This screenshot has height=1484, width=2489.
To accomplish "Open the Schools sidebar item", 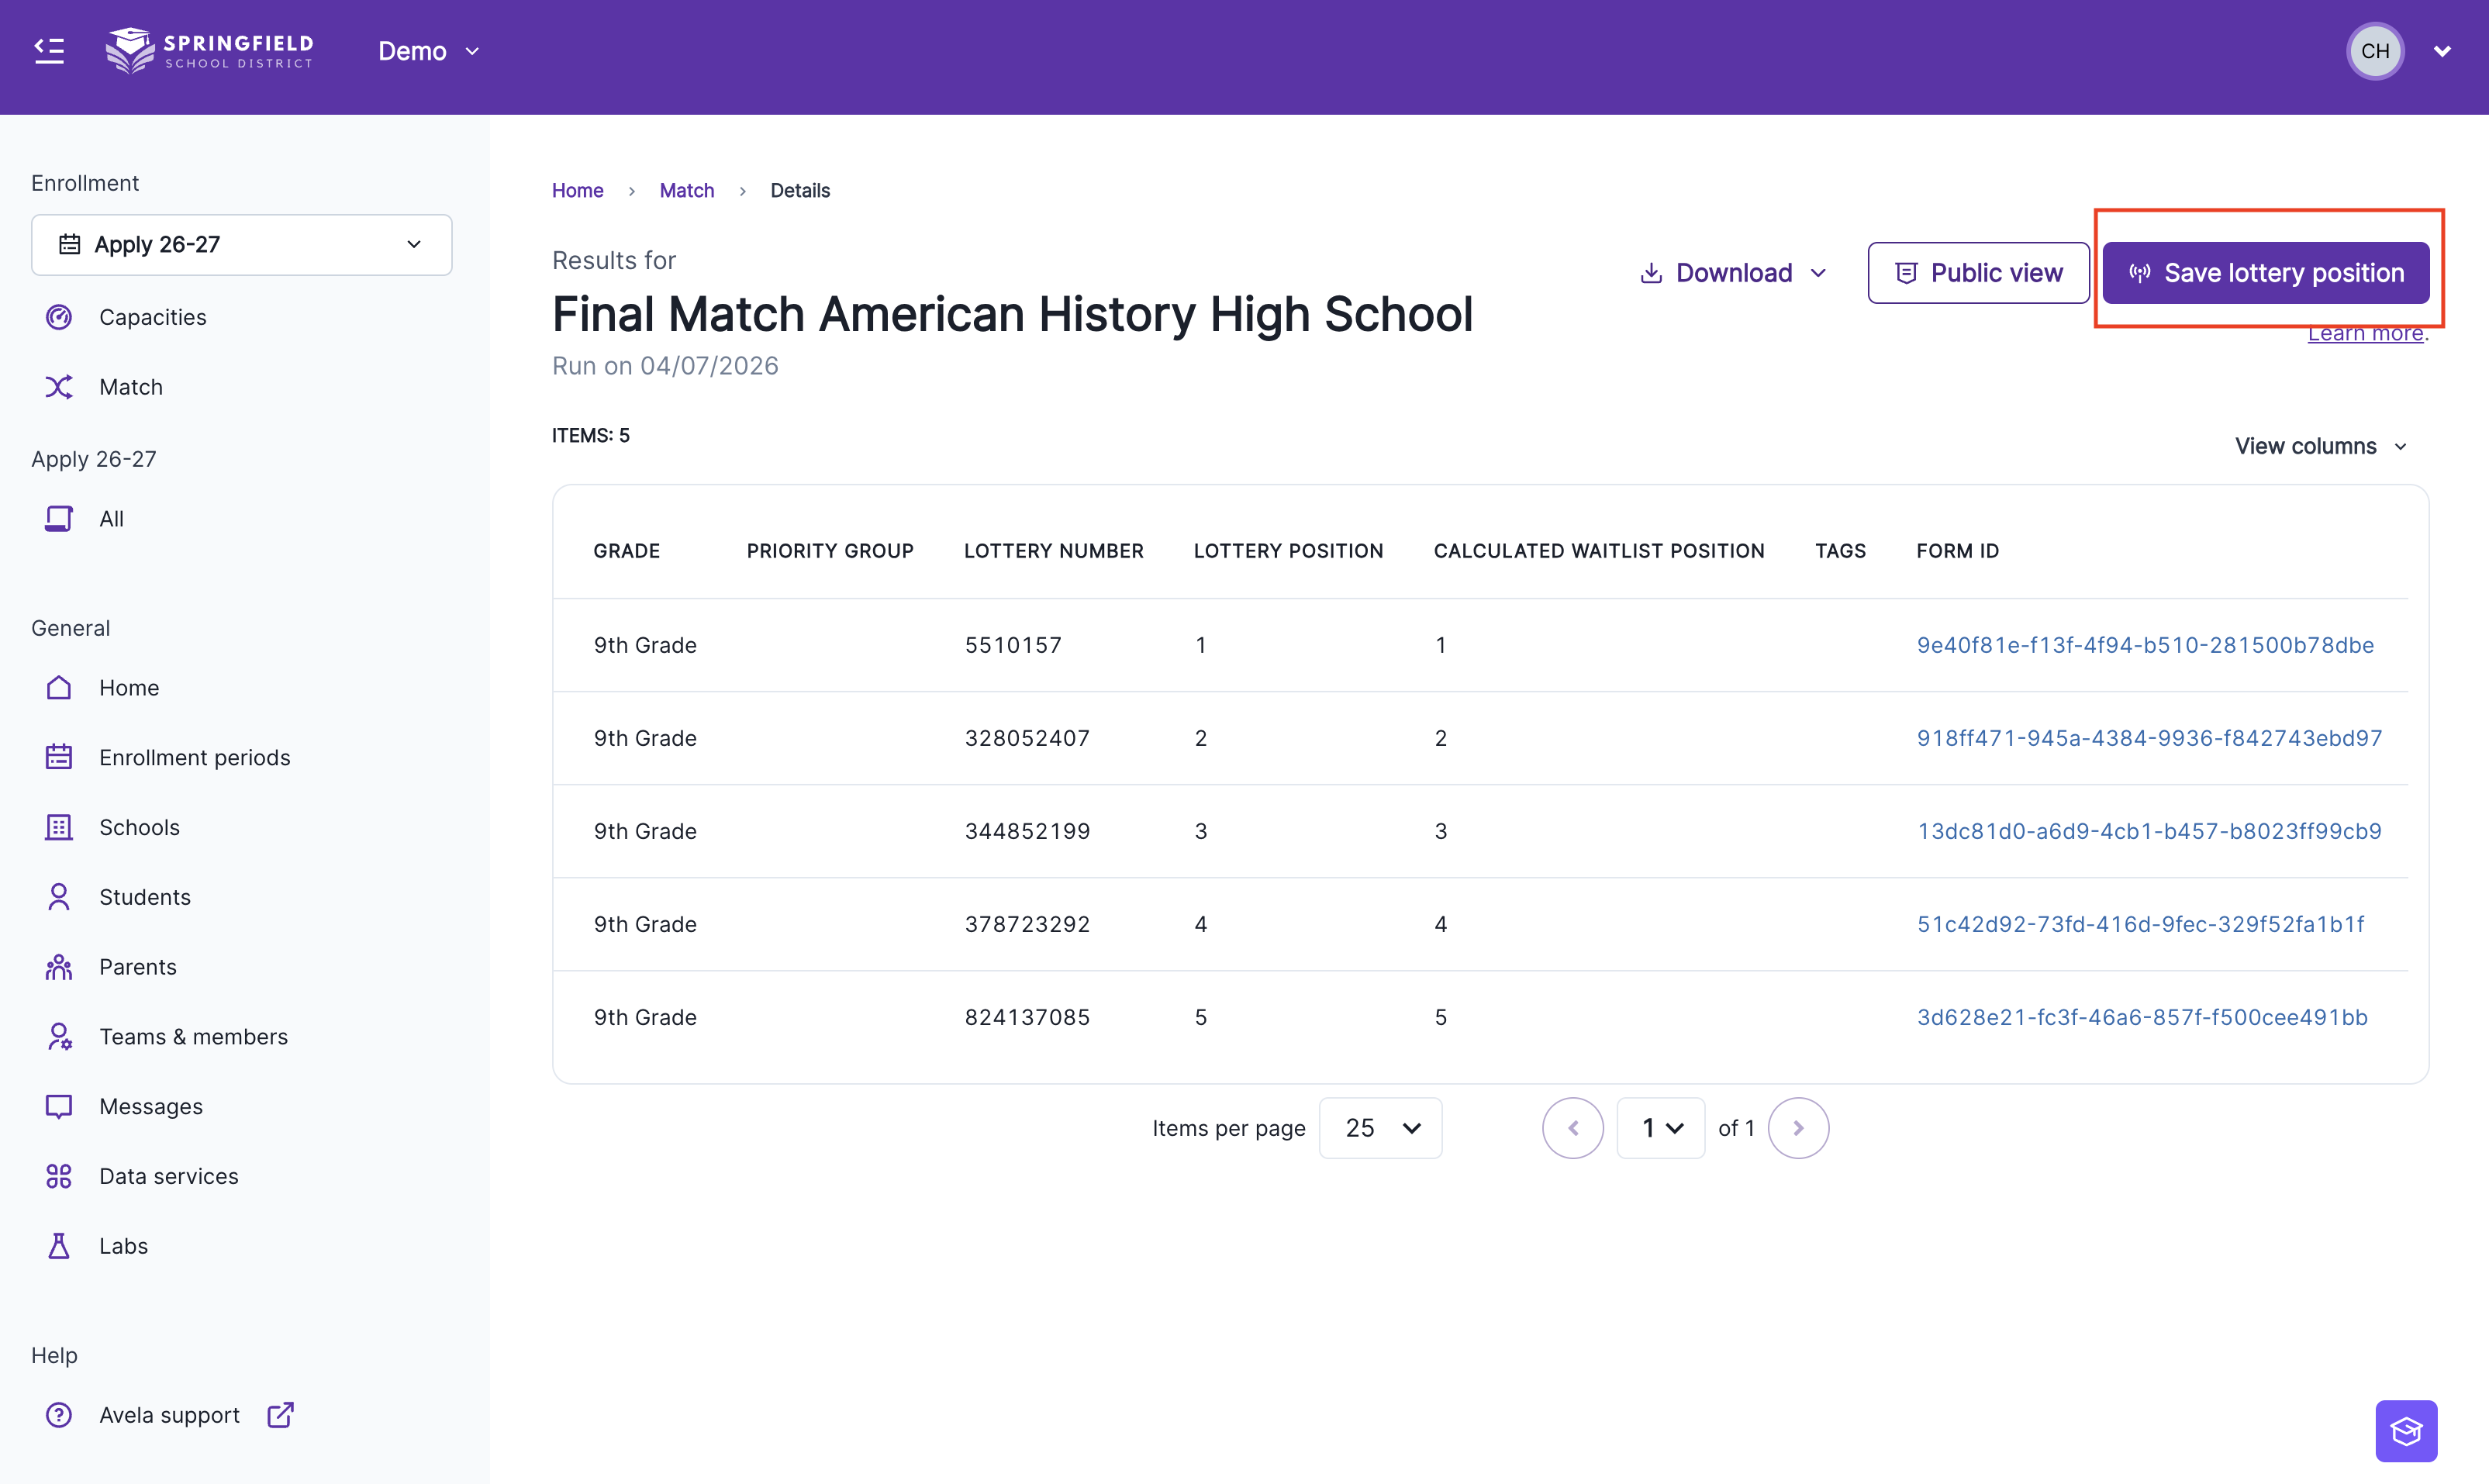I will pos(139,827).
